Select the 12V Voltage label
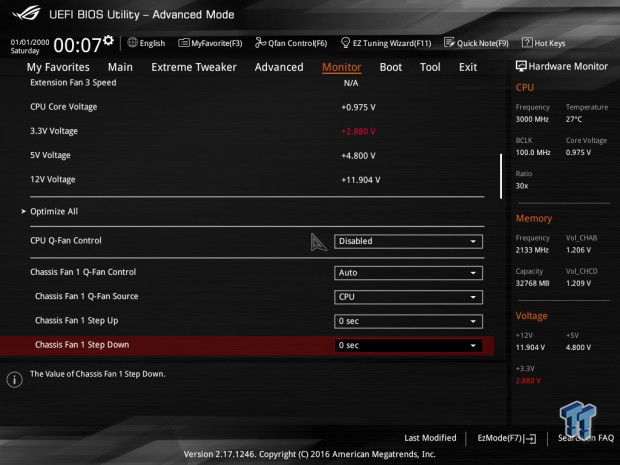The height and width of the screenshot is (465, 620). pos(53,180)
